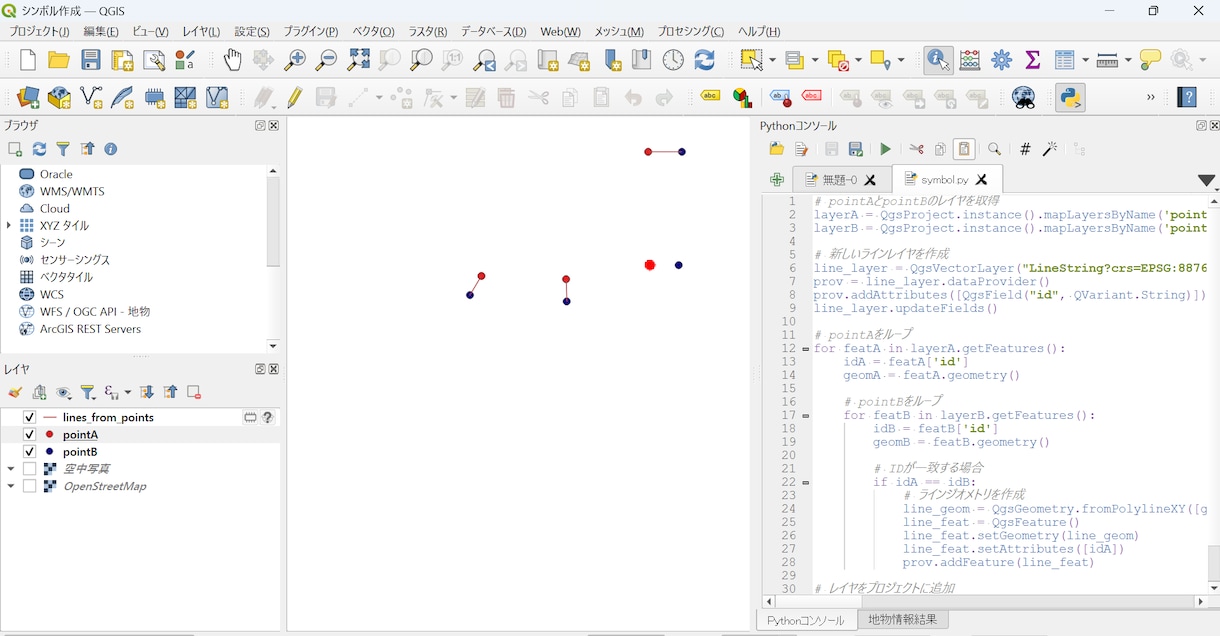Click the red pointA symbol swatch in Layers

[48, 435]
